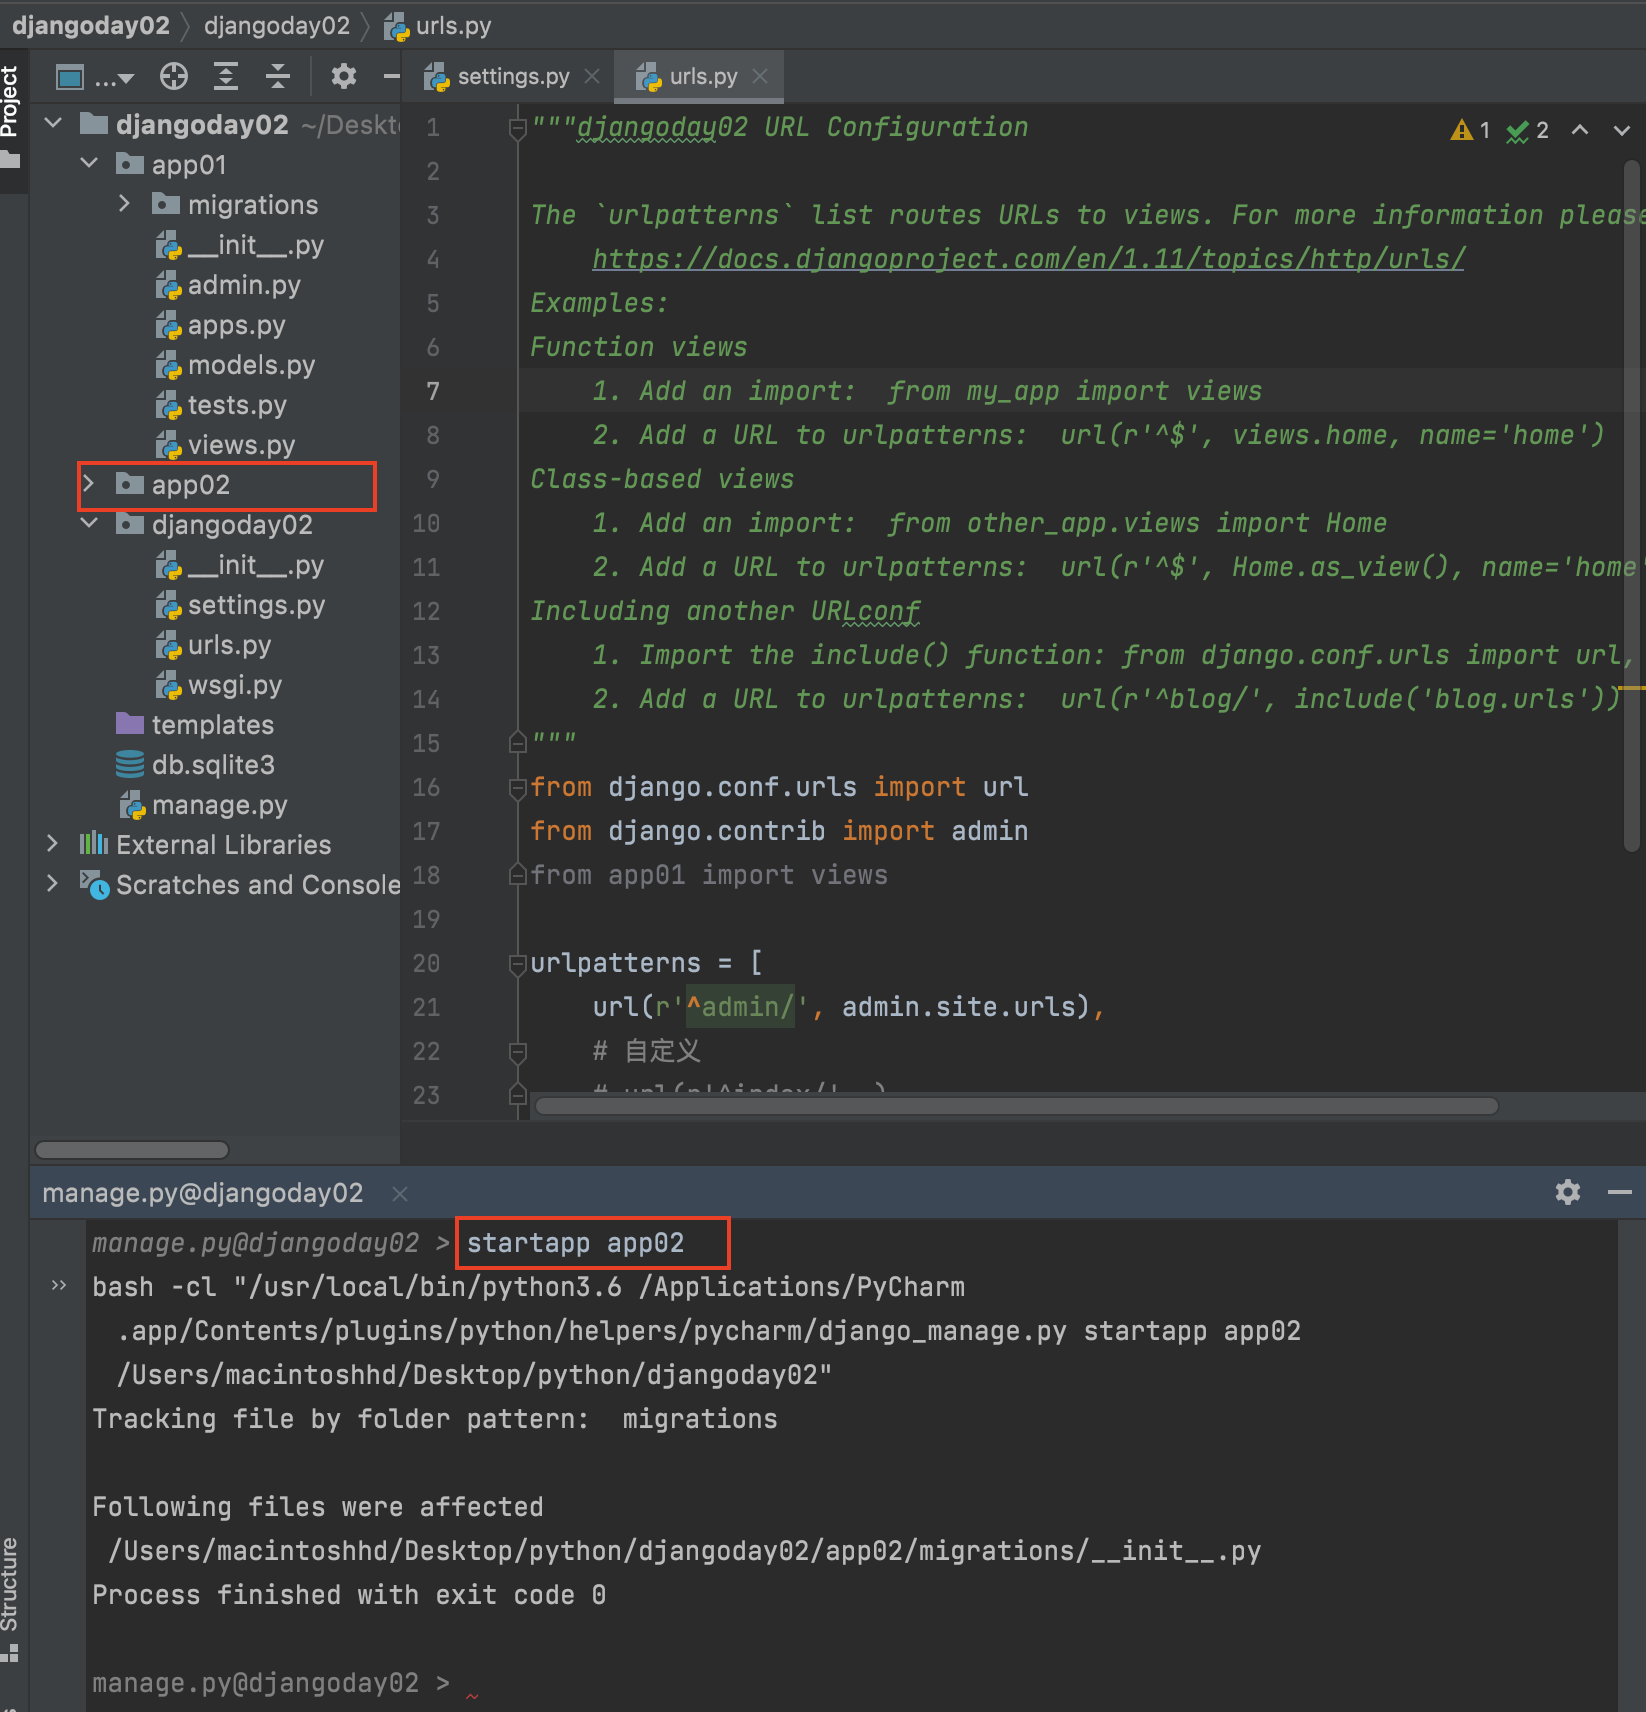Screen dimensions: 1646x1712
Task: Click the manage.py console input prompt
Action: coord(270,1684)
